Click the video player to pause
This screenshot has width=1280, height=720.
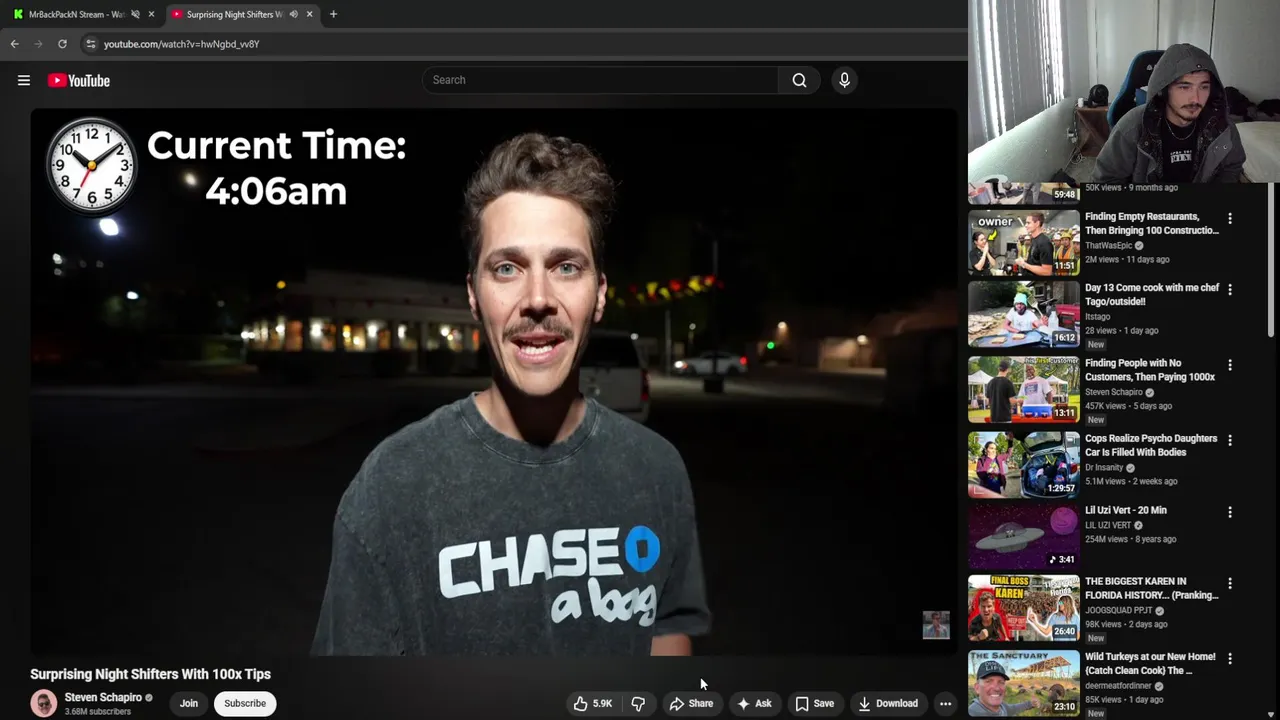(494, 382)
